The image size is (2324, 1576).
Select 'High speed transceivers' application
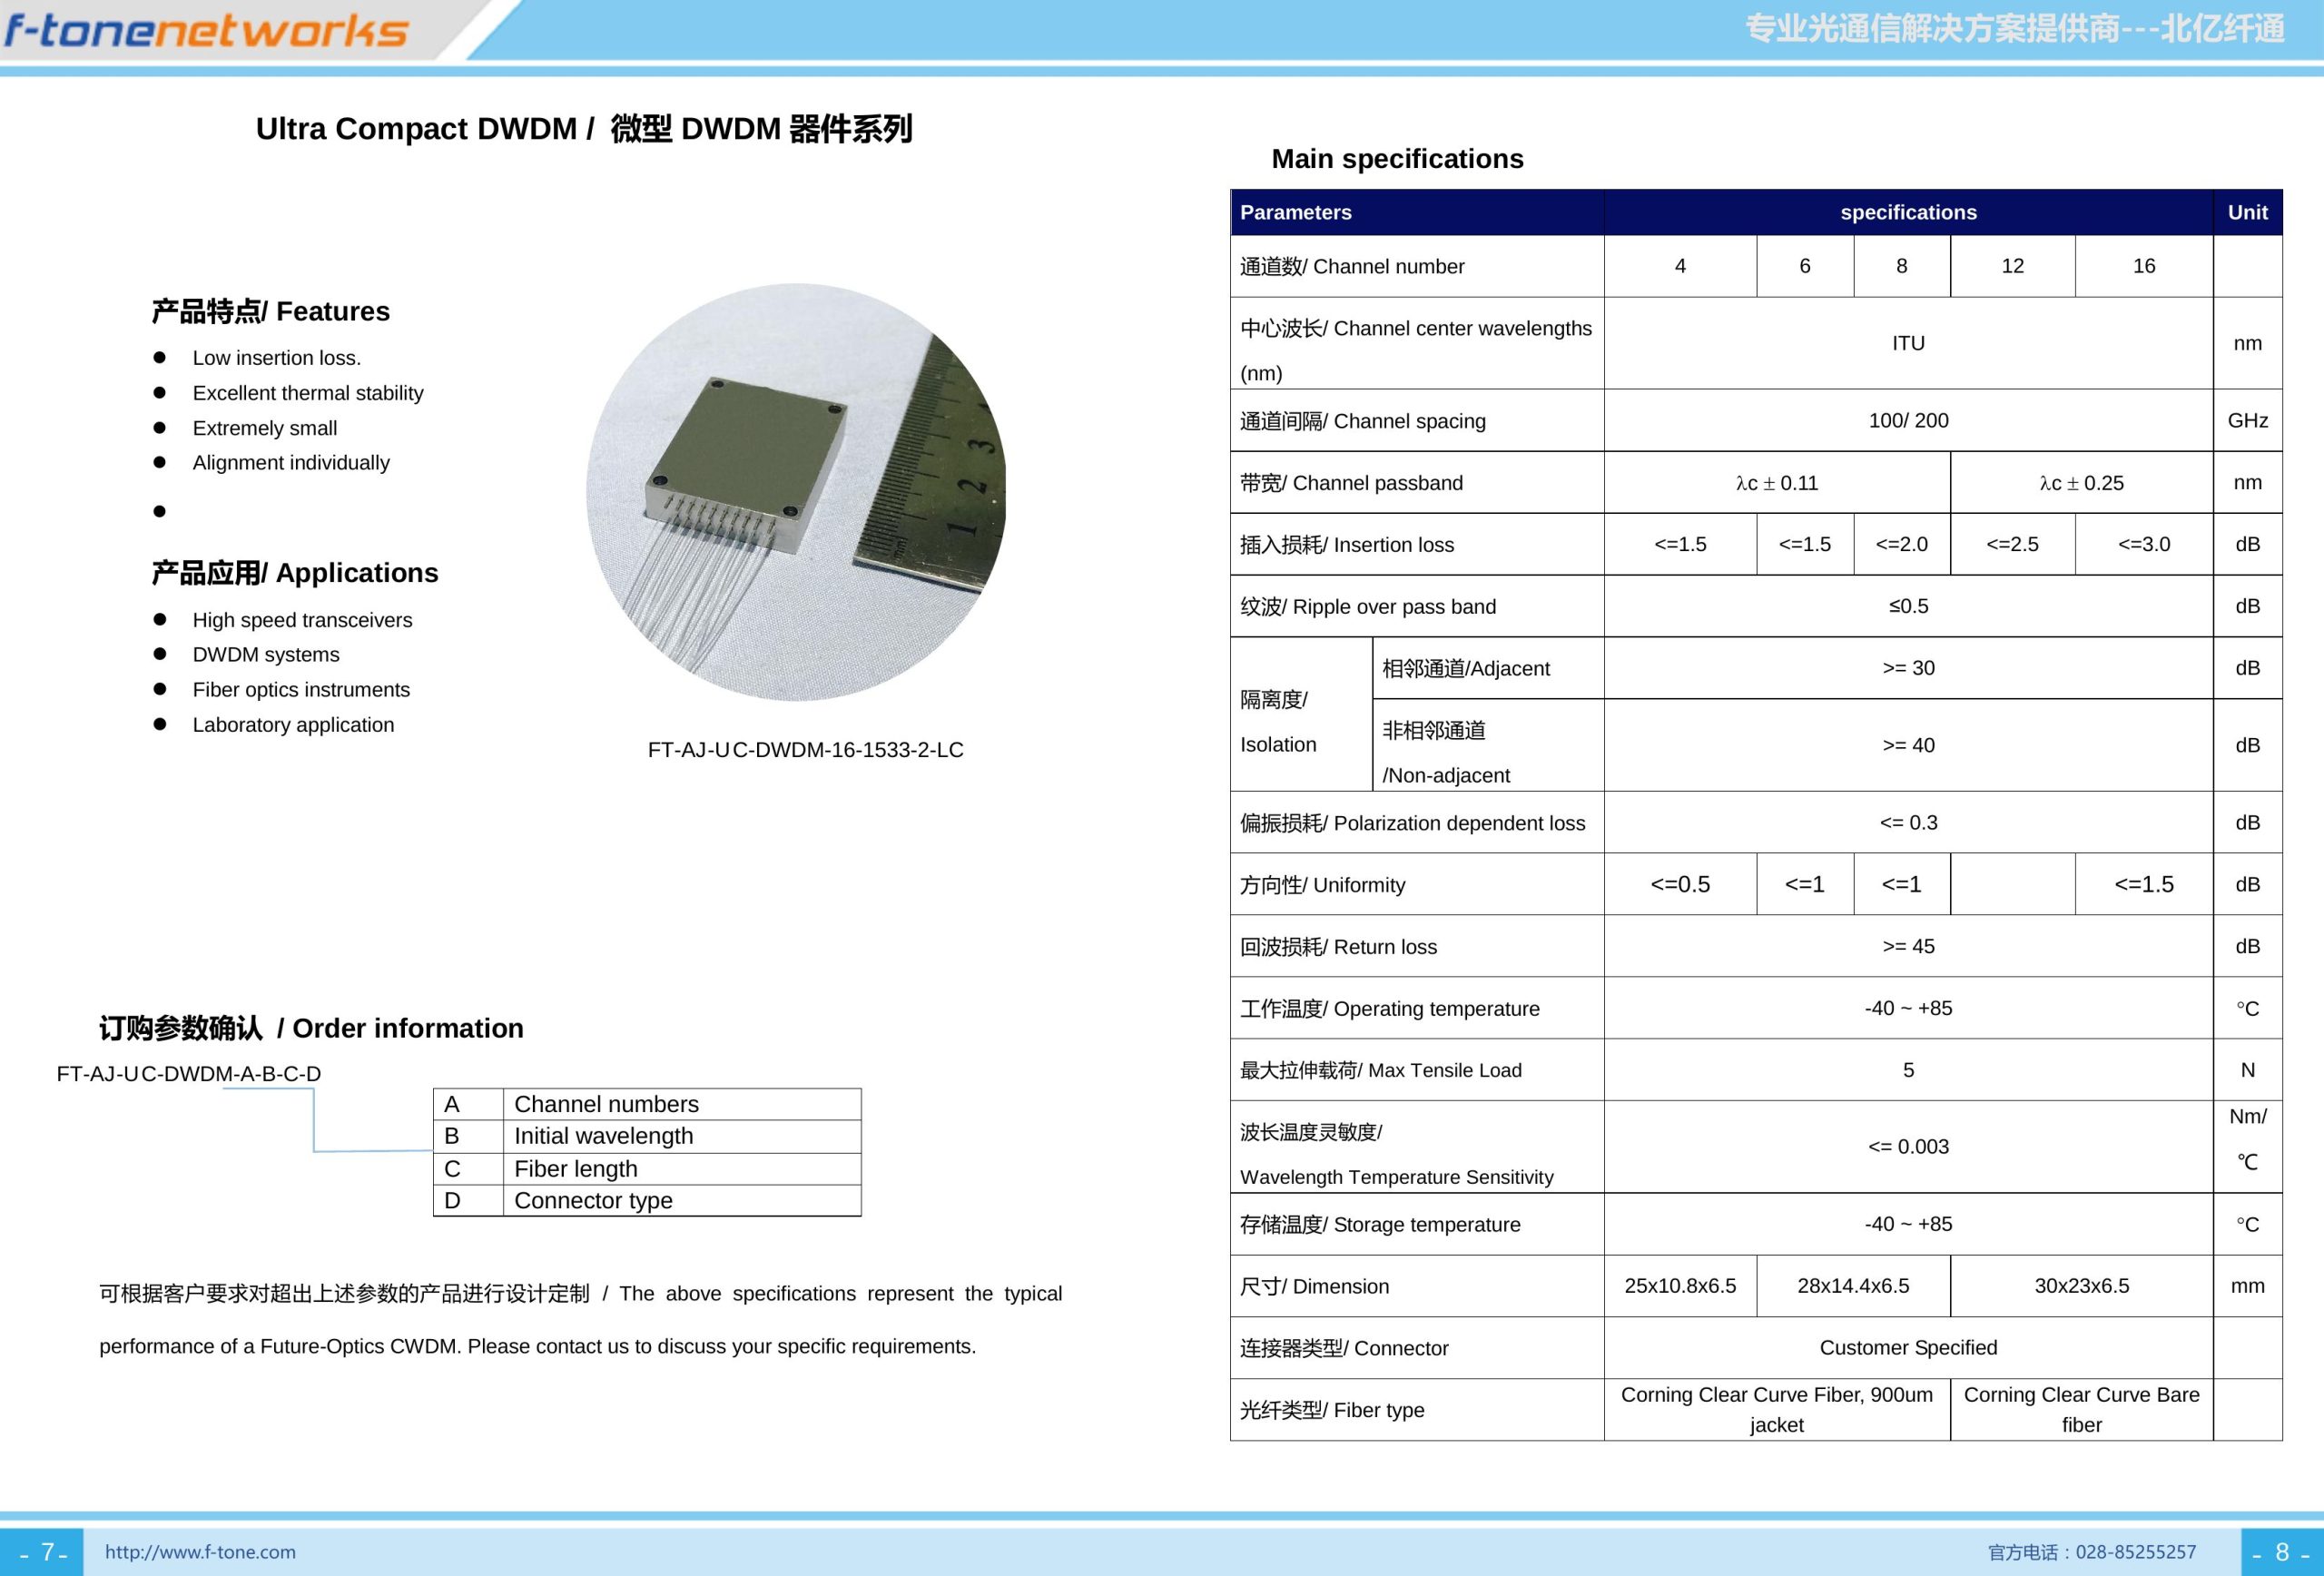(302, 620)
